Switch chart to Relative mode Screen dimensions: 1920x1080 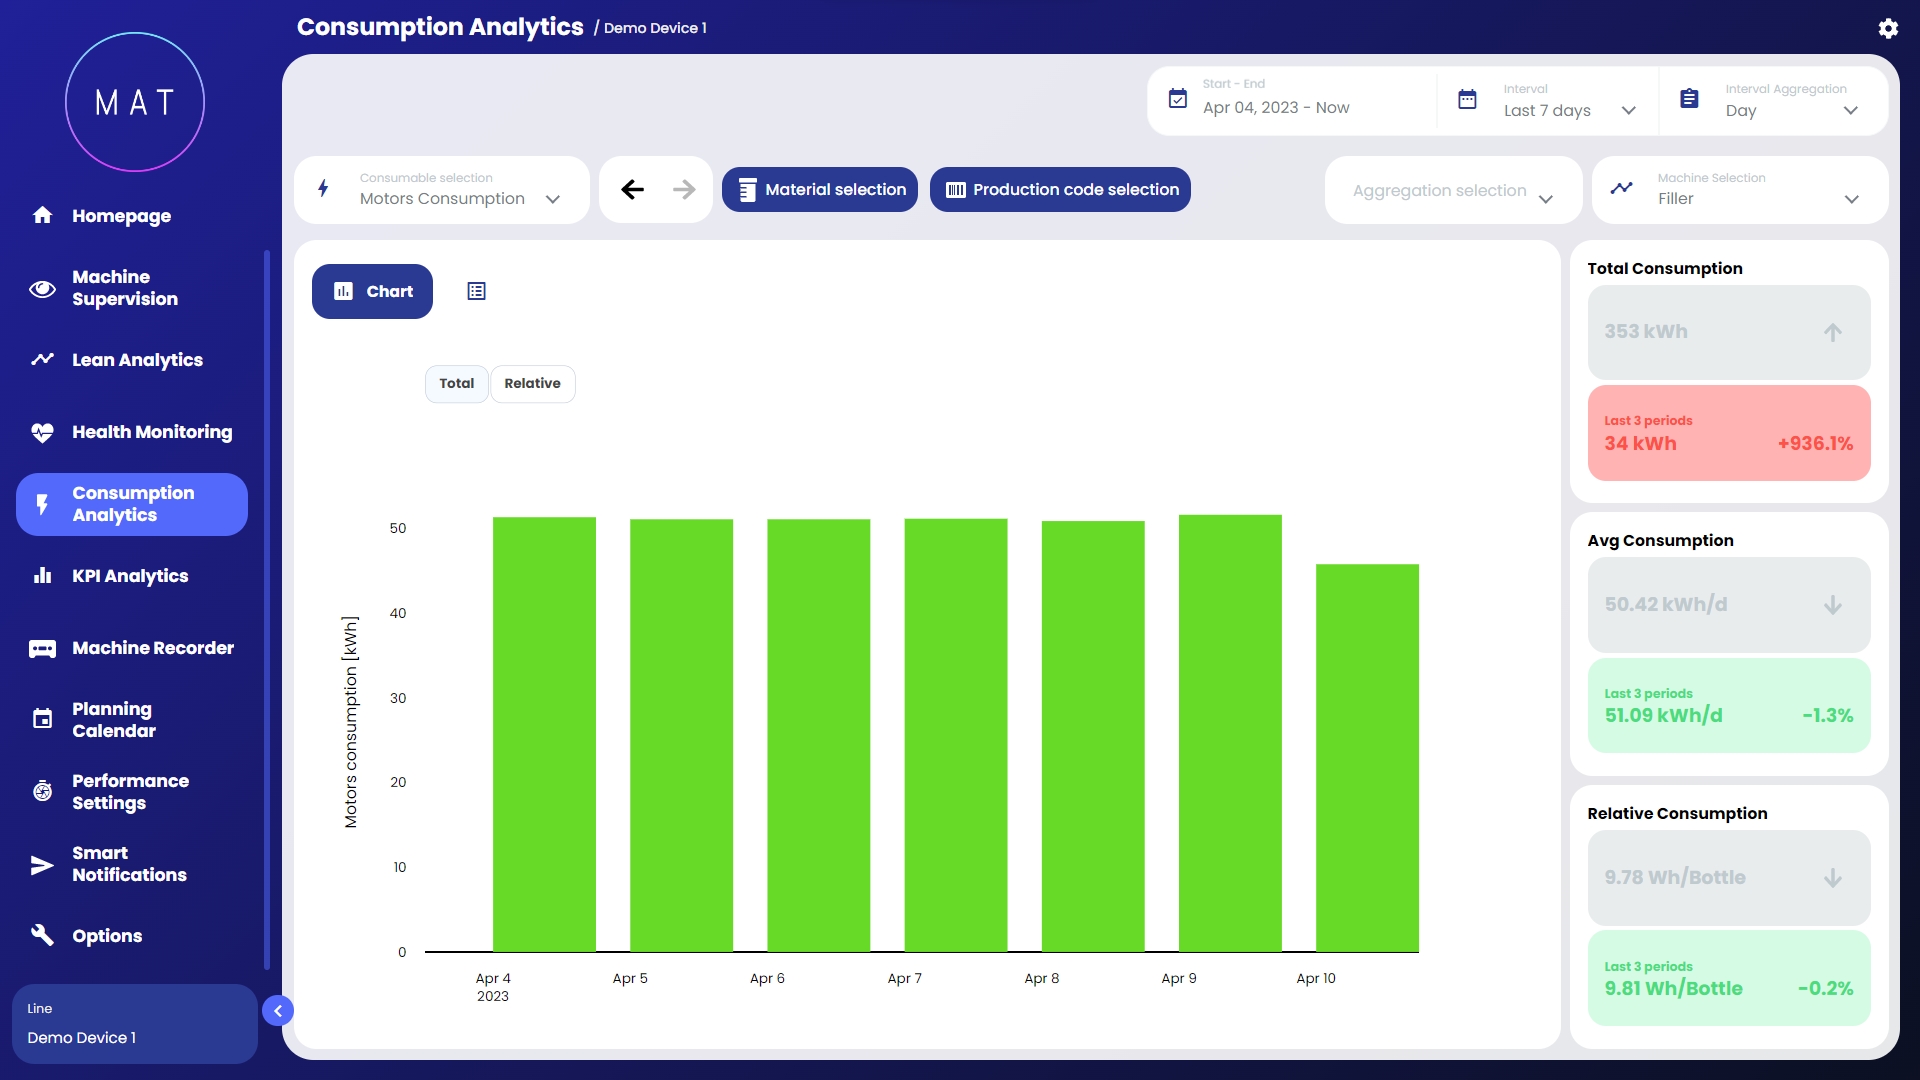532,383
